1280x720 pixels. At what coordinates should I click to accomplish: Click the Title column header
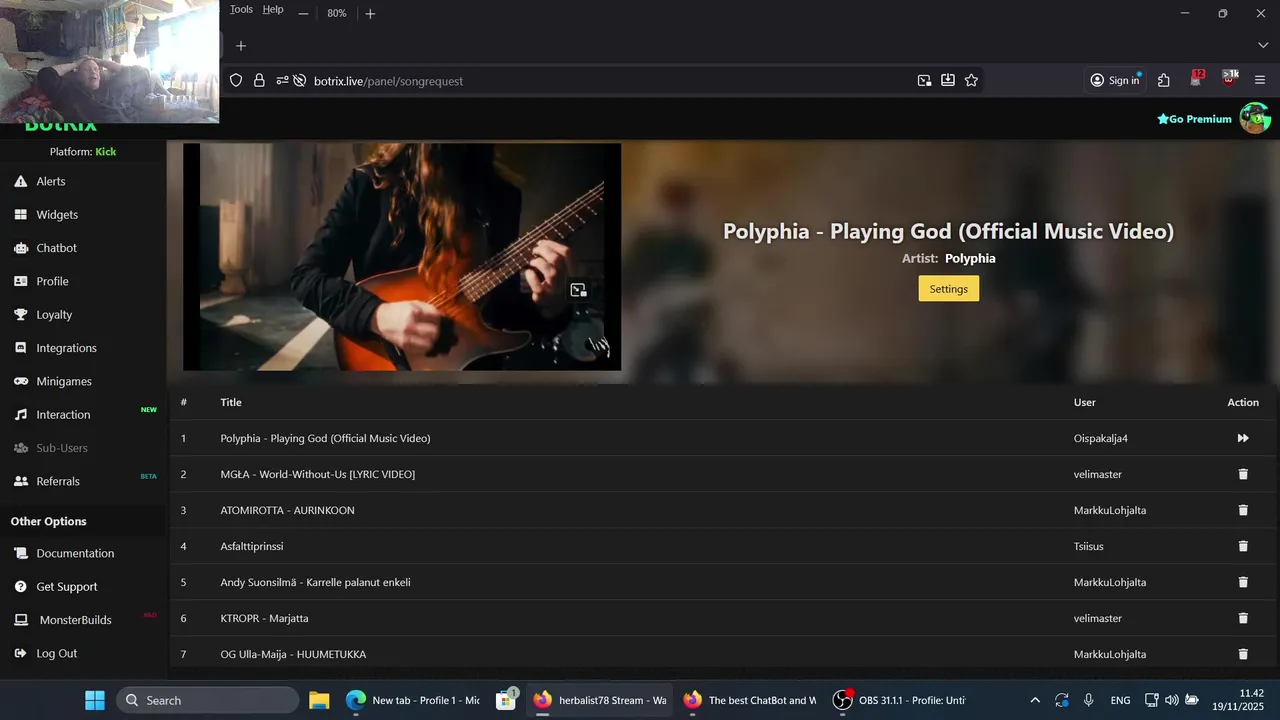[x=231, y=402]
